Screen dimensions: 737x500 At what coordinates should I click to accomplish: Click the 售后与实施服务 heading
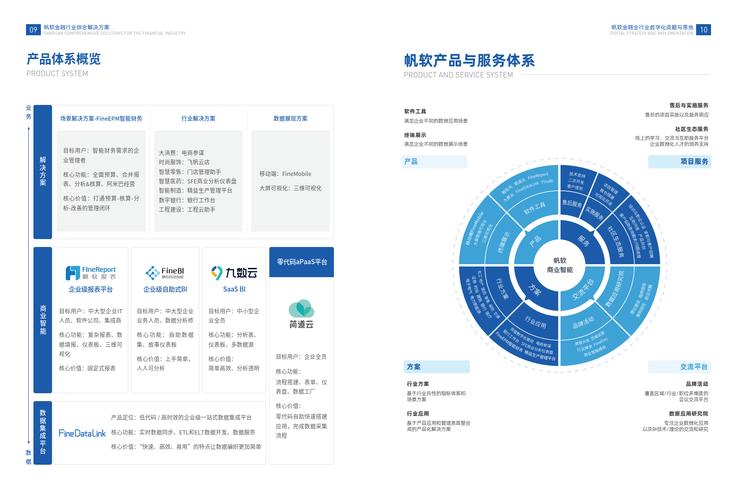(689, 105)
